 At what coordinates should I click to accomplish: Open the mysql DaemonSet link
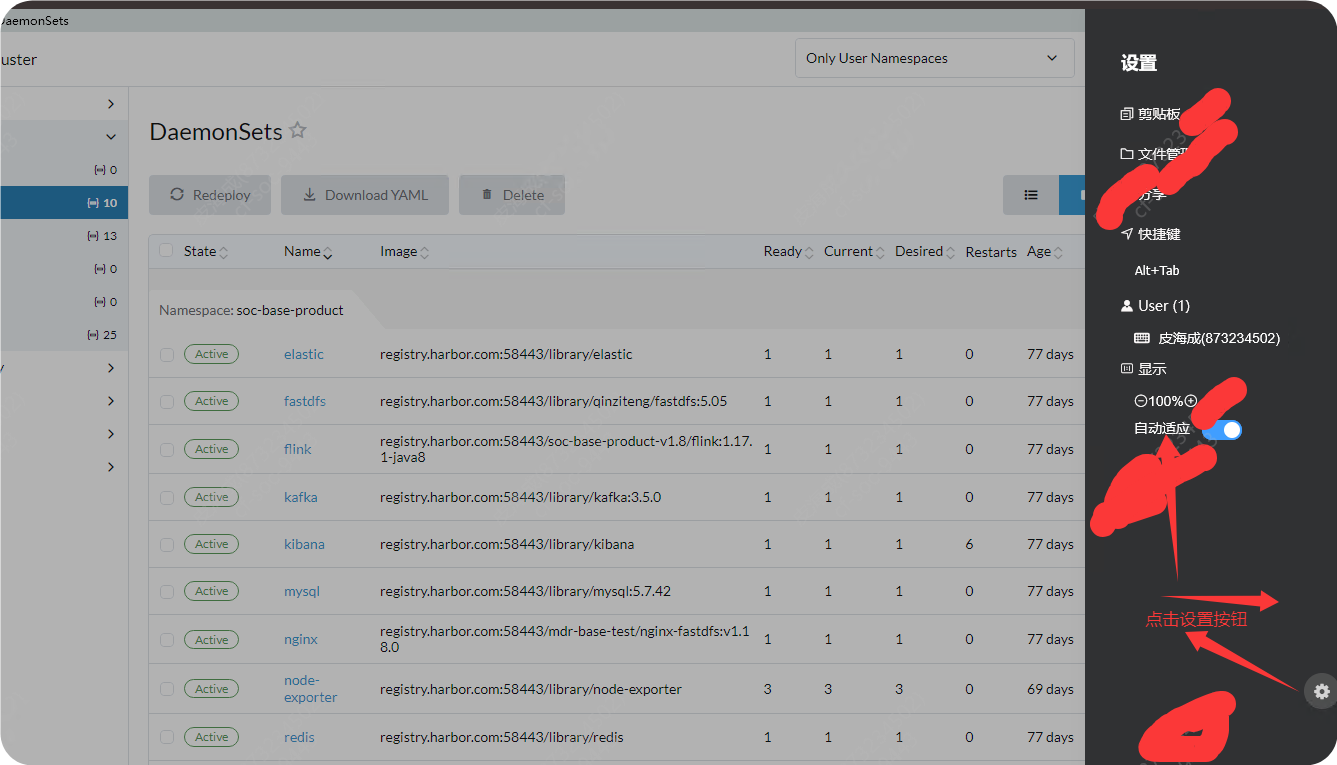[x=302, y=591]
